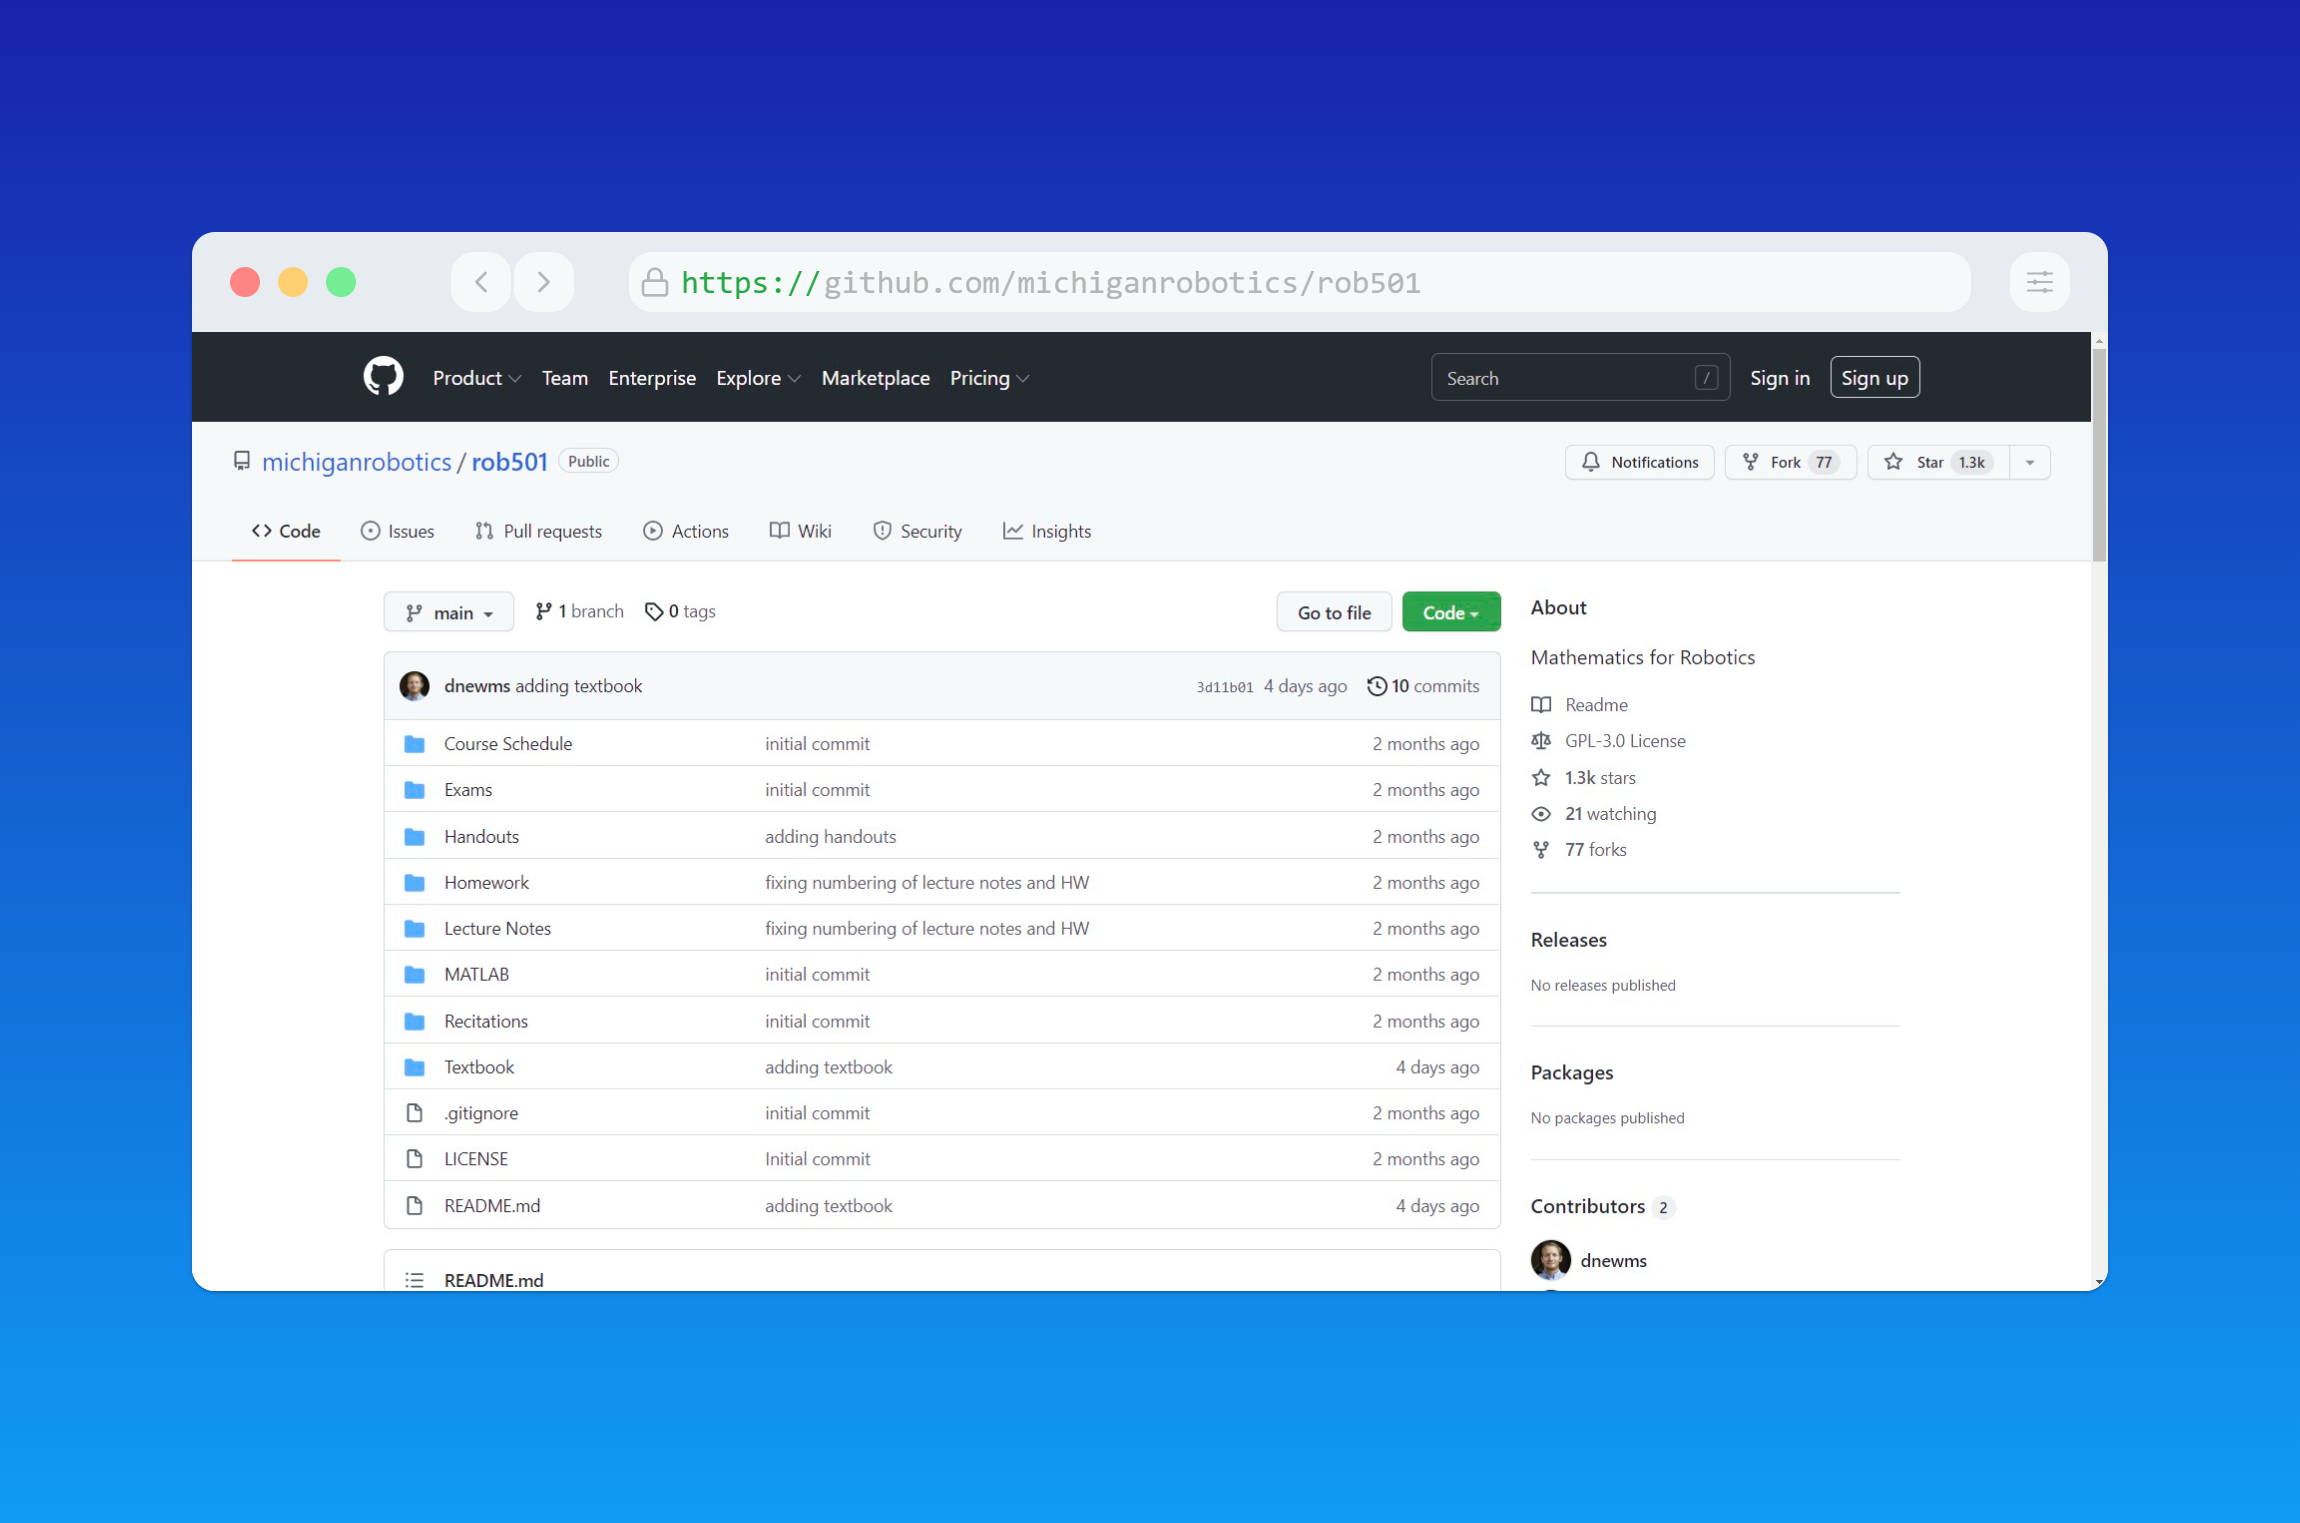Click the commit history clock icon
This screenshot has height=1523, width=2300.
pyautogui.click(x=1376, y=686)
